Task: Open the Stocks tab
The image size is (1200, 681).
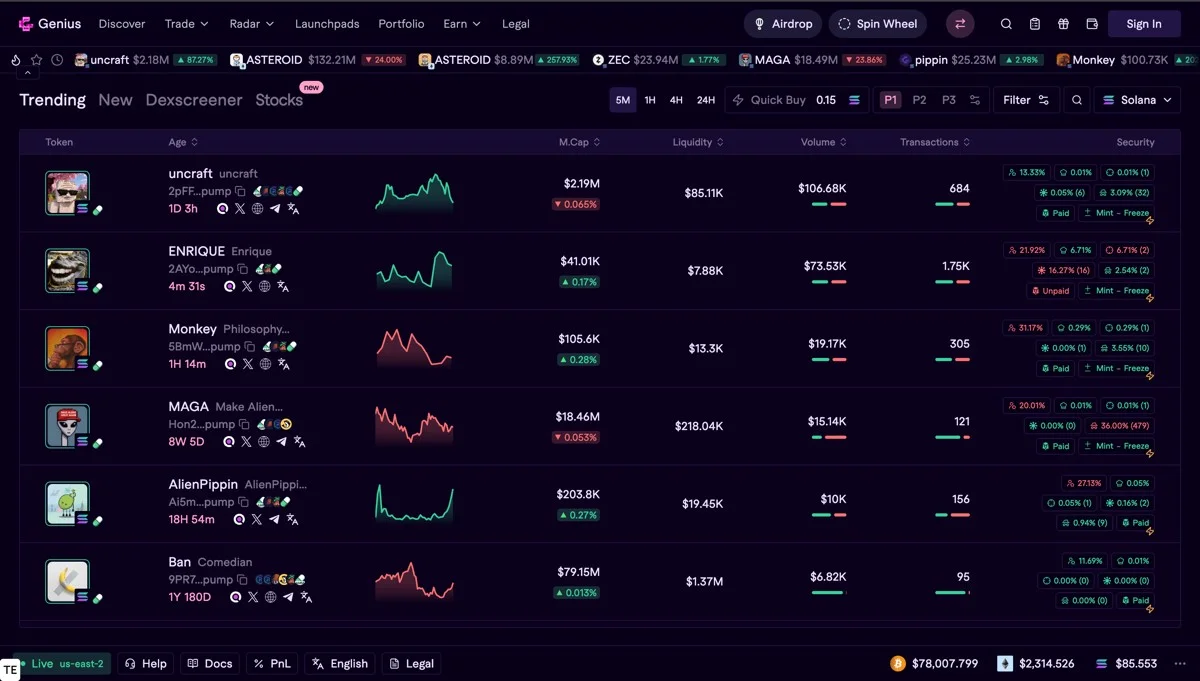Action: click(279, 100)
